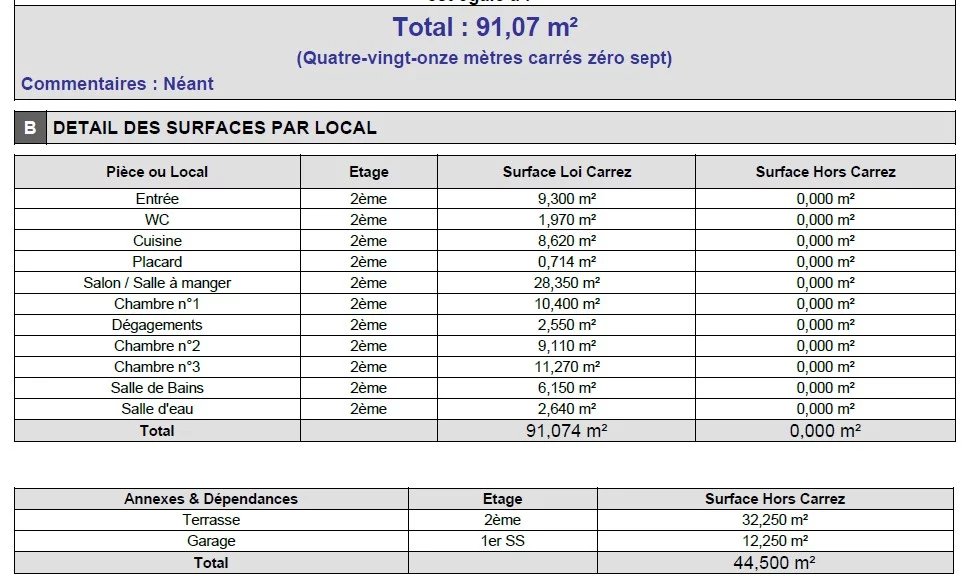Select the "Chambre n°1" row label

157,304
